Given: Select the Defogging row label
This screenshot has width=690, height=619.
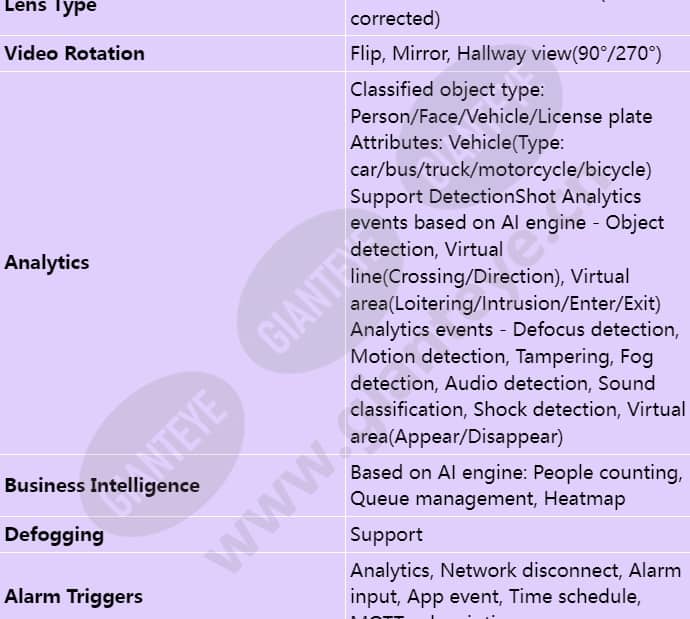Looking at the screenshot, I should tap(54, 535).
